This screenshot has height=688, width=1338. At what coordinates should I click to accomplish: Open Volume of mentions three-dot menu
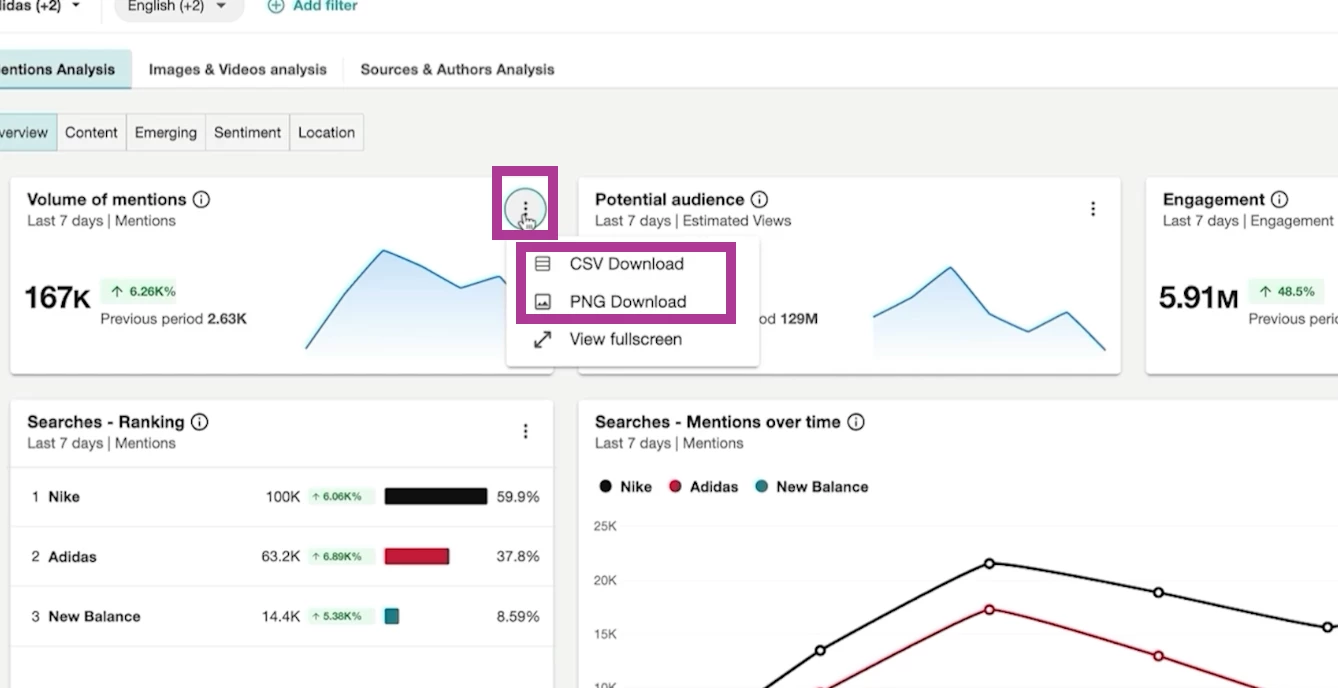pos(526,208)
